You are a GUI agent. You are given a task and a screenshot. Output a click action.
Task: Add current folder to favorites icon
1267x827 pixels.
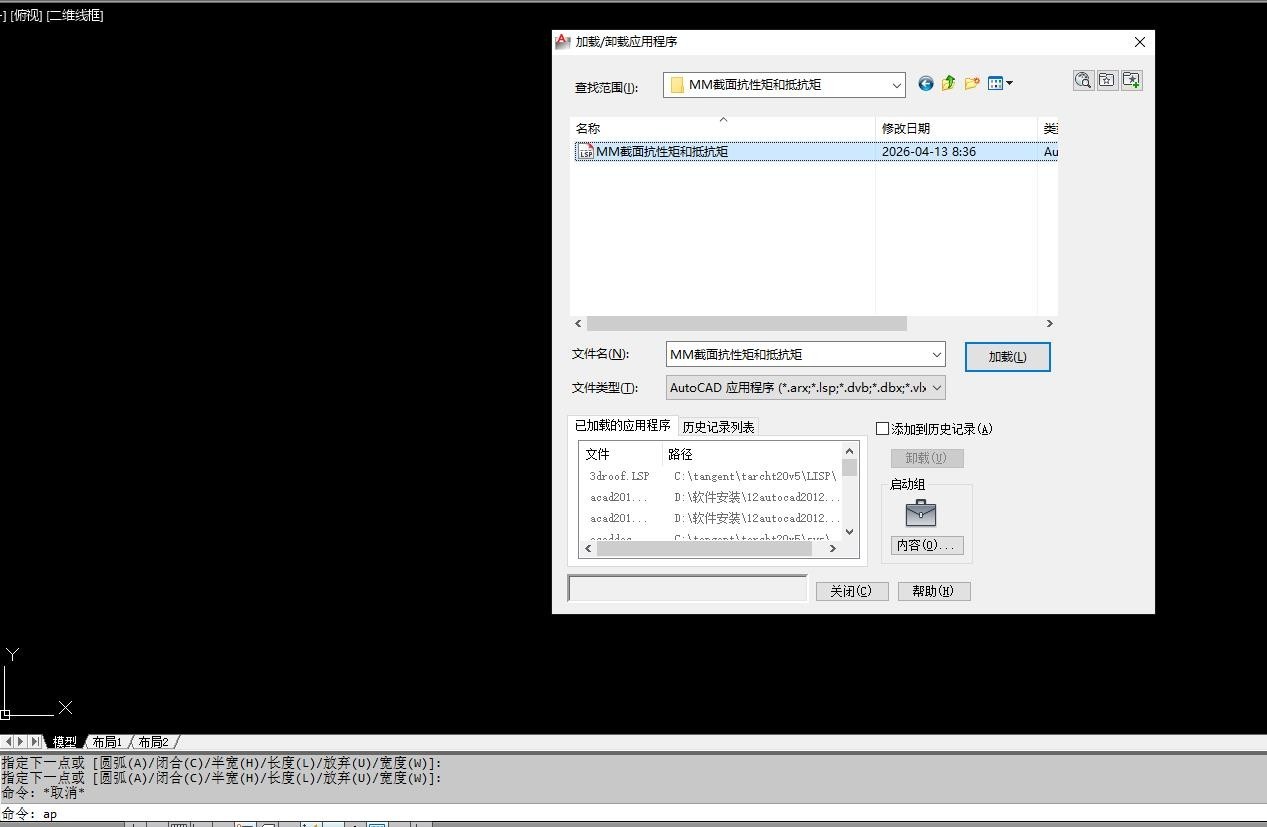1131,81
